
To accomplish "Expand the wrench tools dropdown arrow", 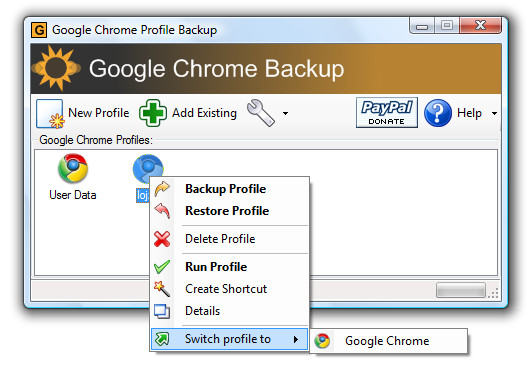I will [286, 113].
